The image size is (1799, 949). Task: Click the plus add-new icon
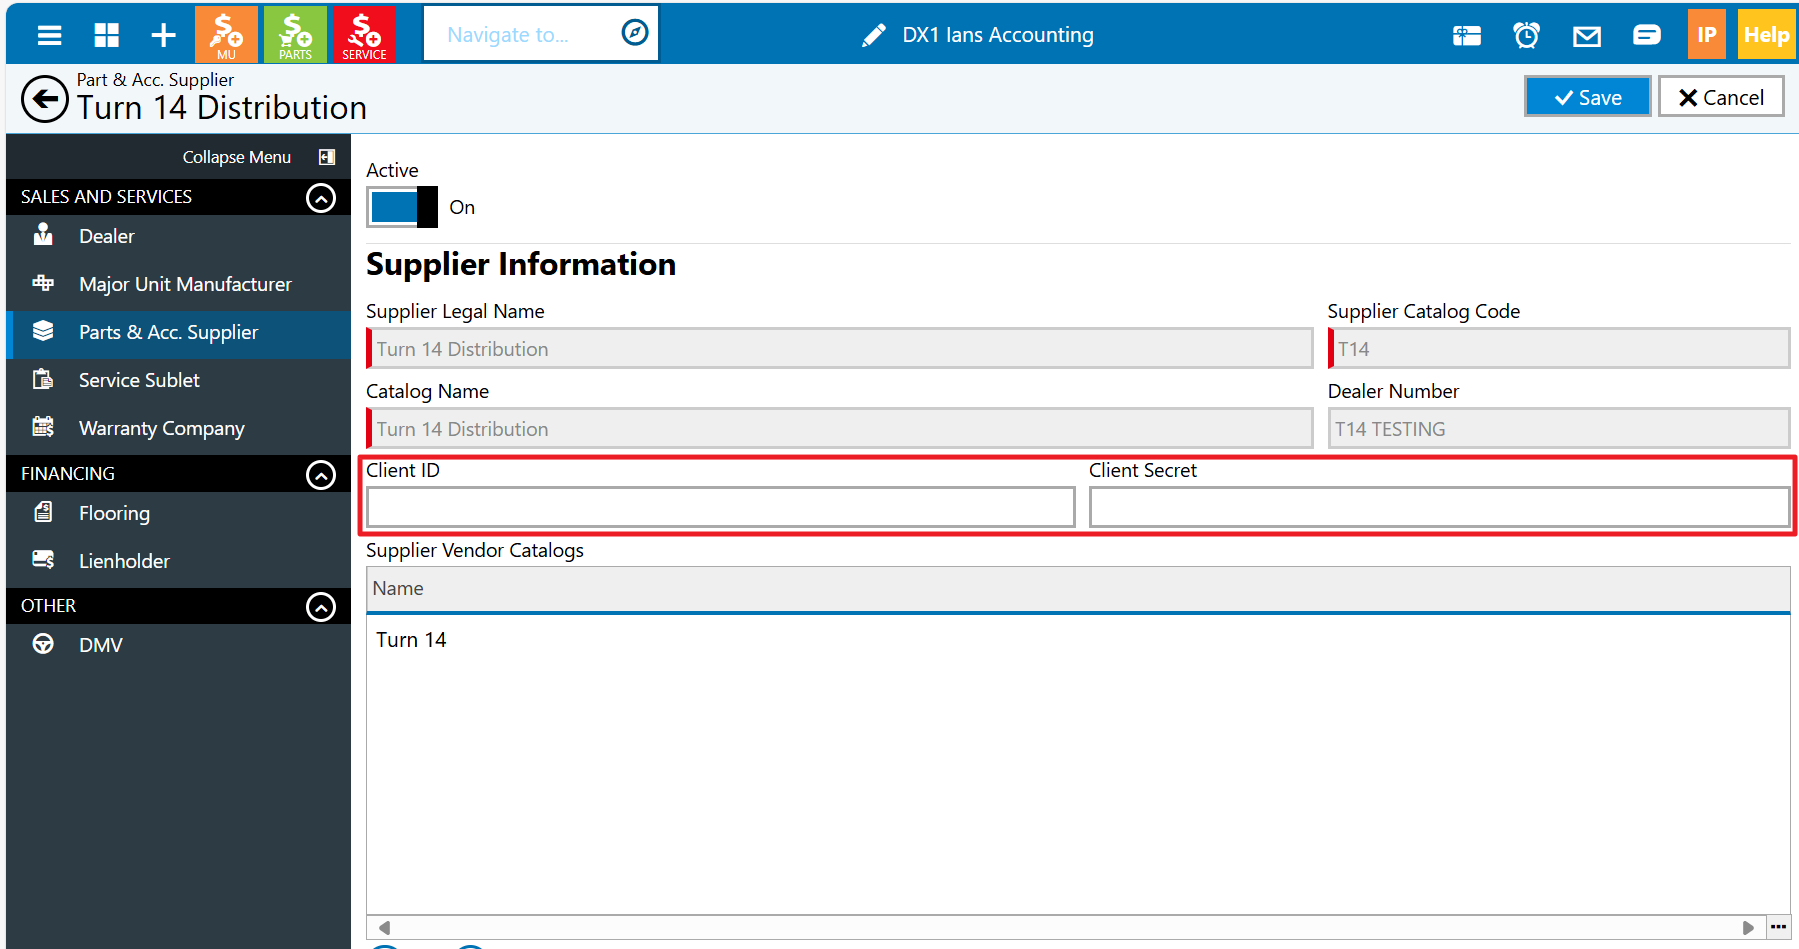pyautogui.click(x=163, y=35)
